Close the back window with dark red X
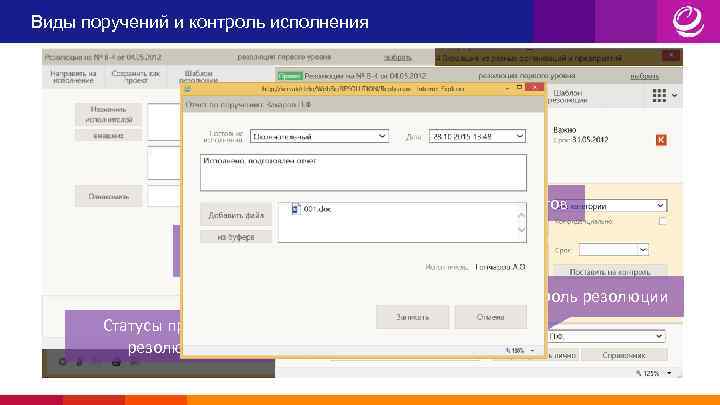The image size is (720, 405). (x=671, y=56)
